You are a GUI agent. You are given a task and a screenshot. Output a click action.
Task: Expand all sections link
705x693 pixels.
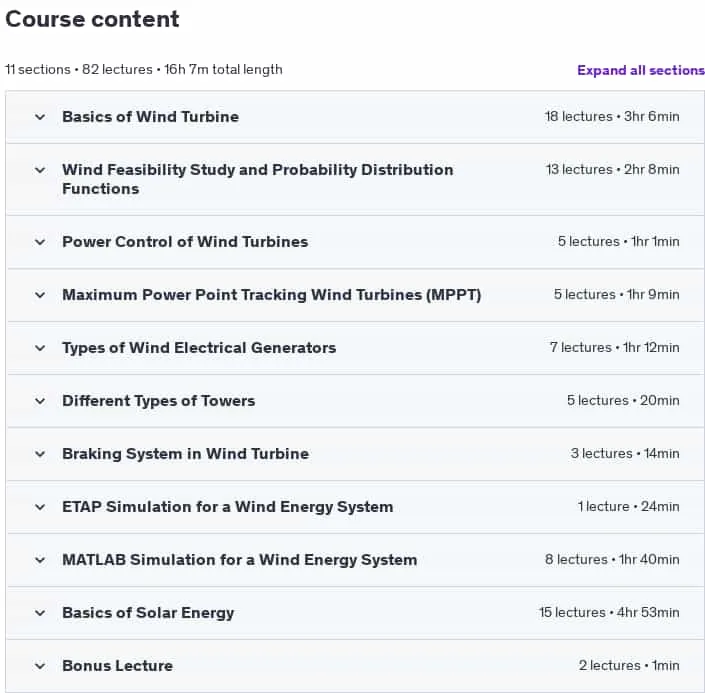[641, 70]
